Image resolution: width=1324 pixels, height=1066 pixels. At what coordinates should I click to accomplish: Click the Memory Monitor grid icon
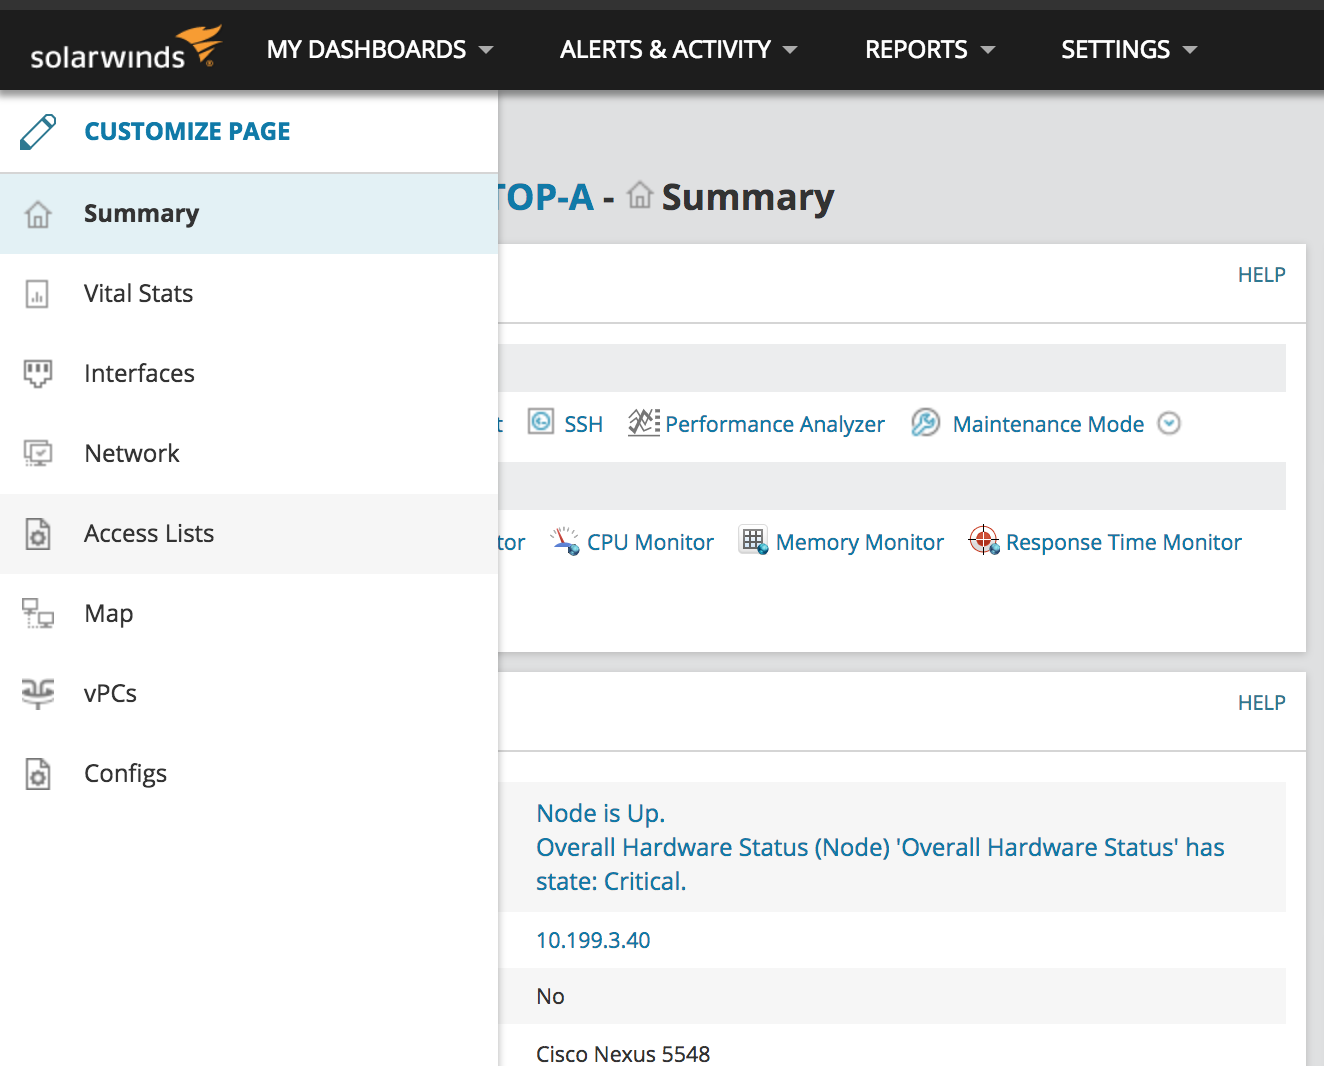tap(753, 540)
